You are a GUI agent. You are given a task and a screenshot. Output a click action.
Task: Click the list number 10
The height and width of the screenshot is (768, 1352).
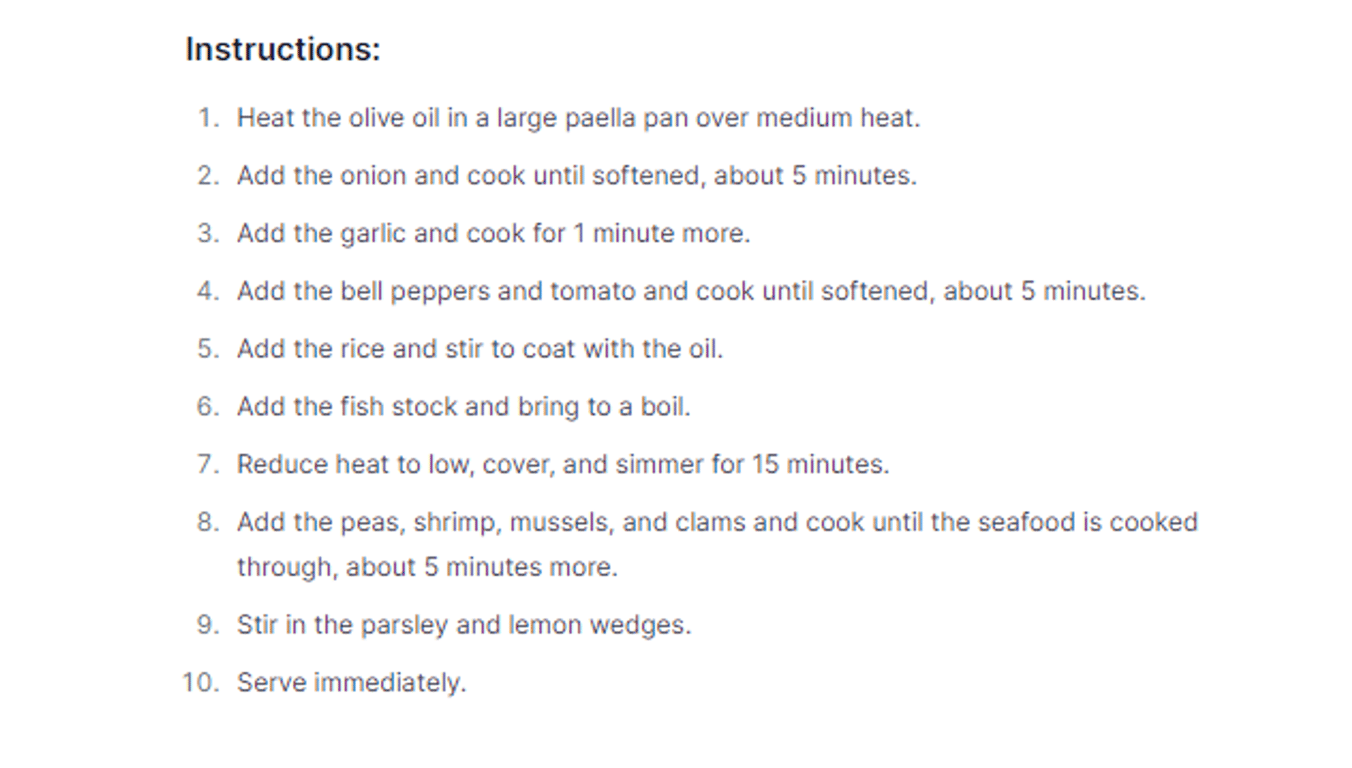pos(200,684)
